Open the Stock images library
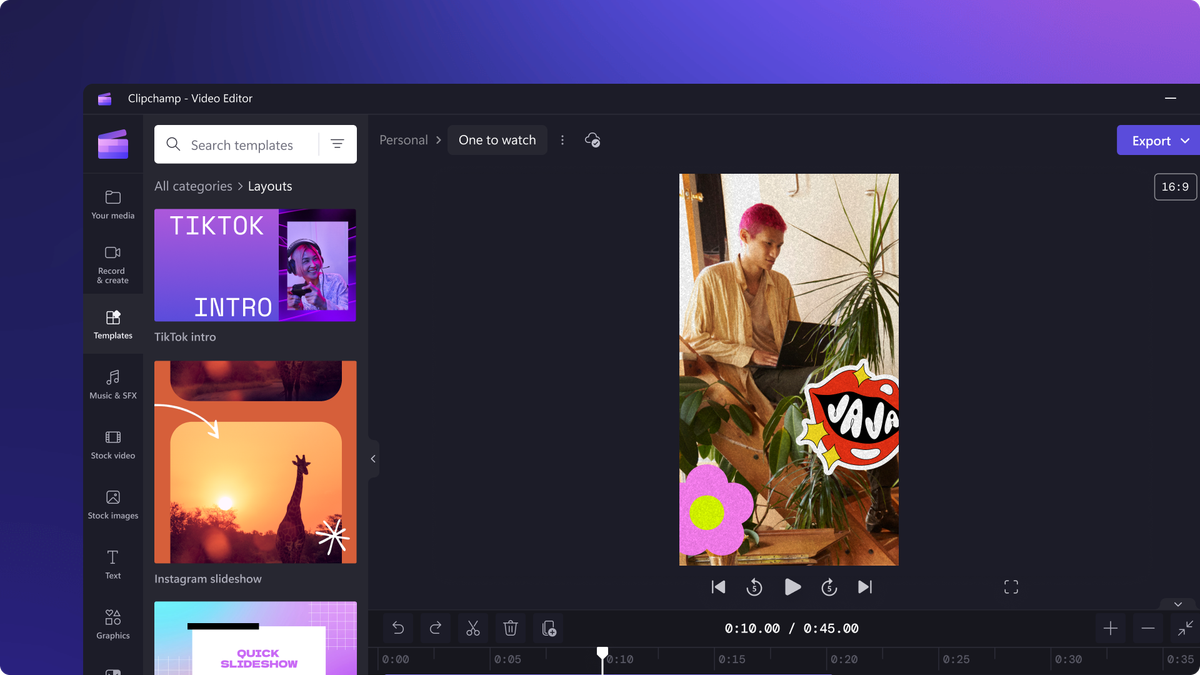The height and width of the screenshot is (675, 1200). pyautogui.click(x=113, y=504)
